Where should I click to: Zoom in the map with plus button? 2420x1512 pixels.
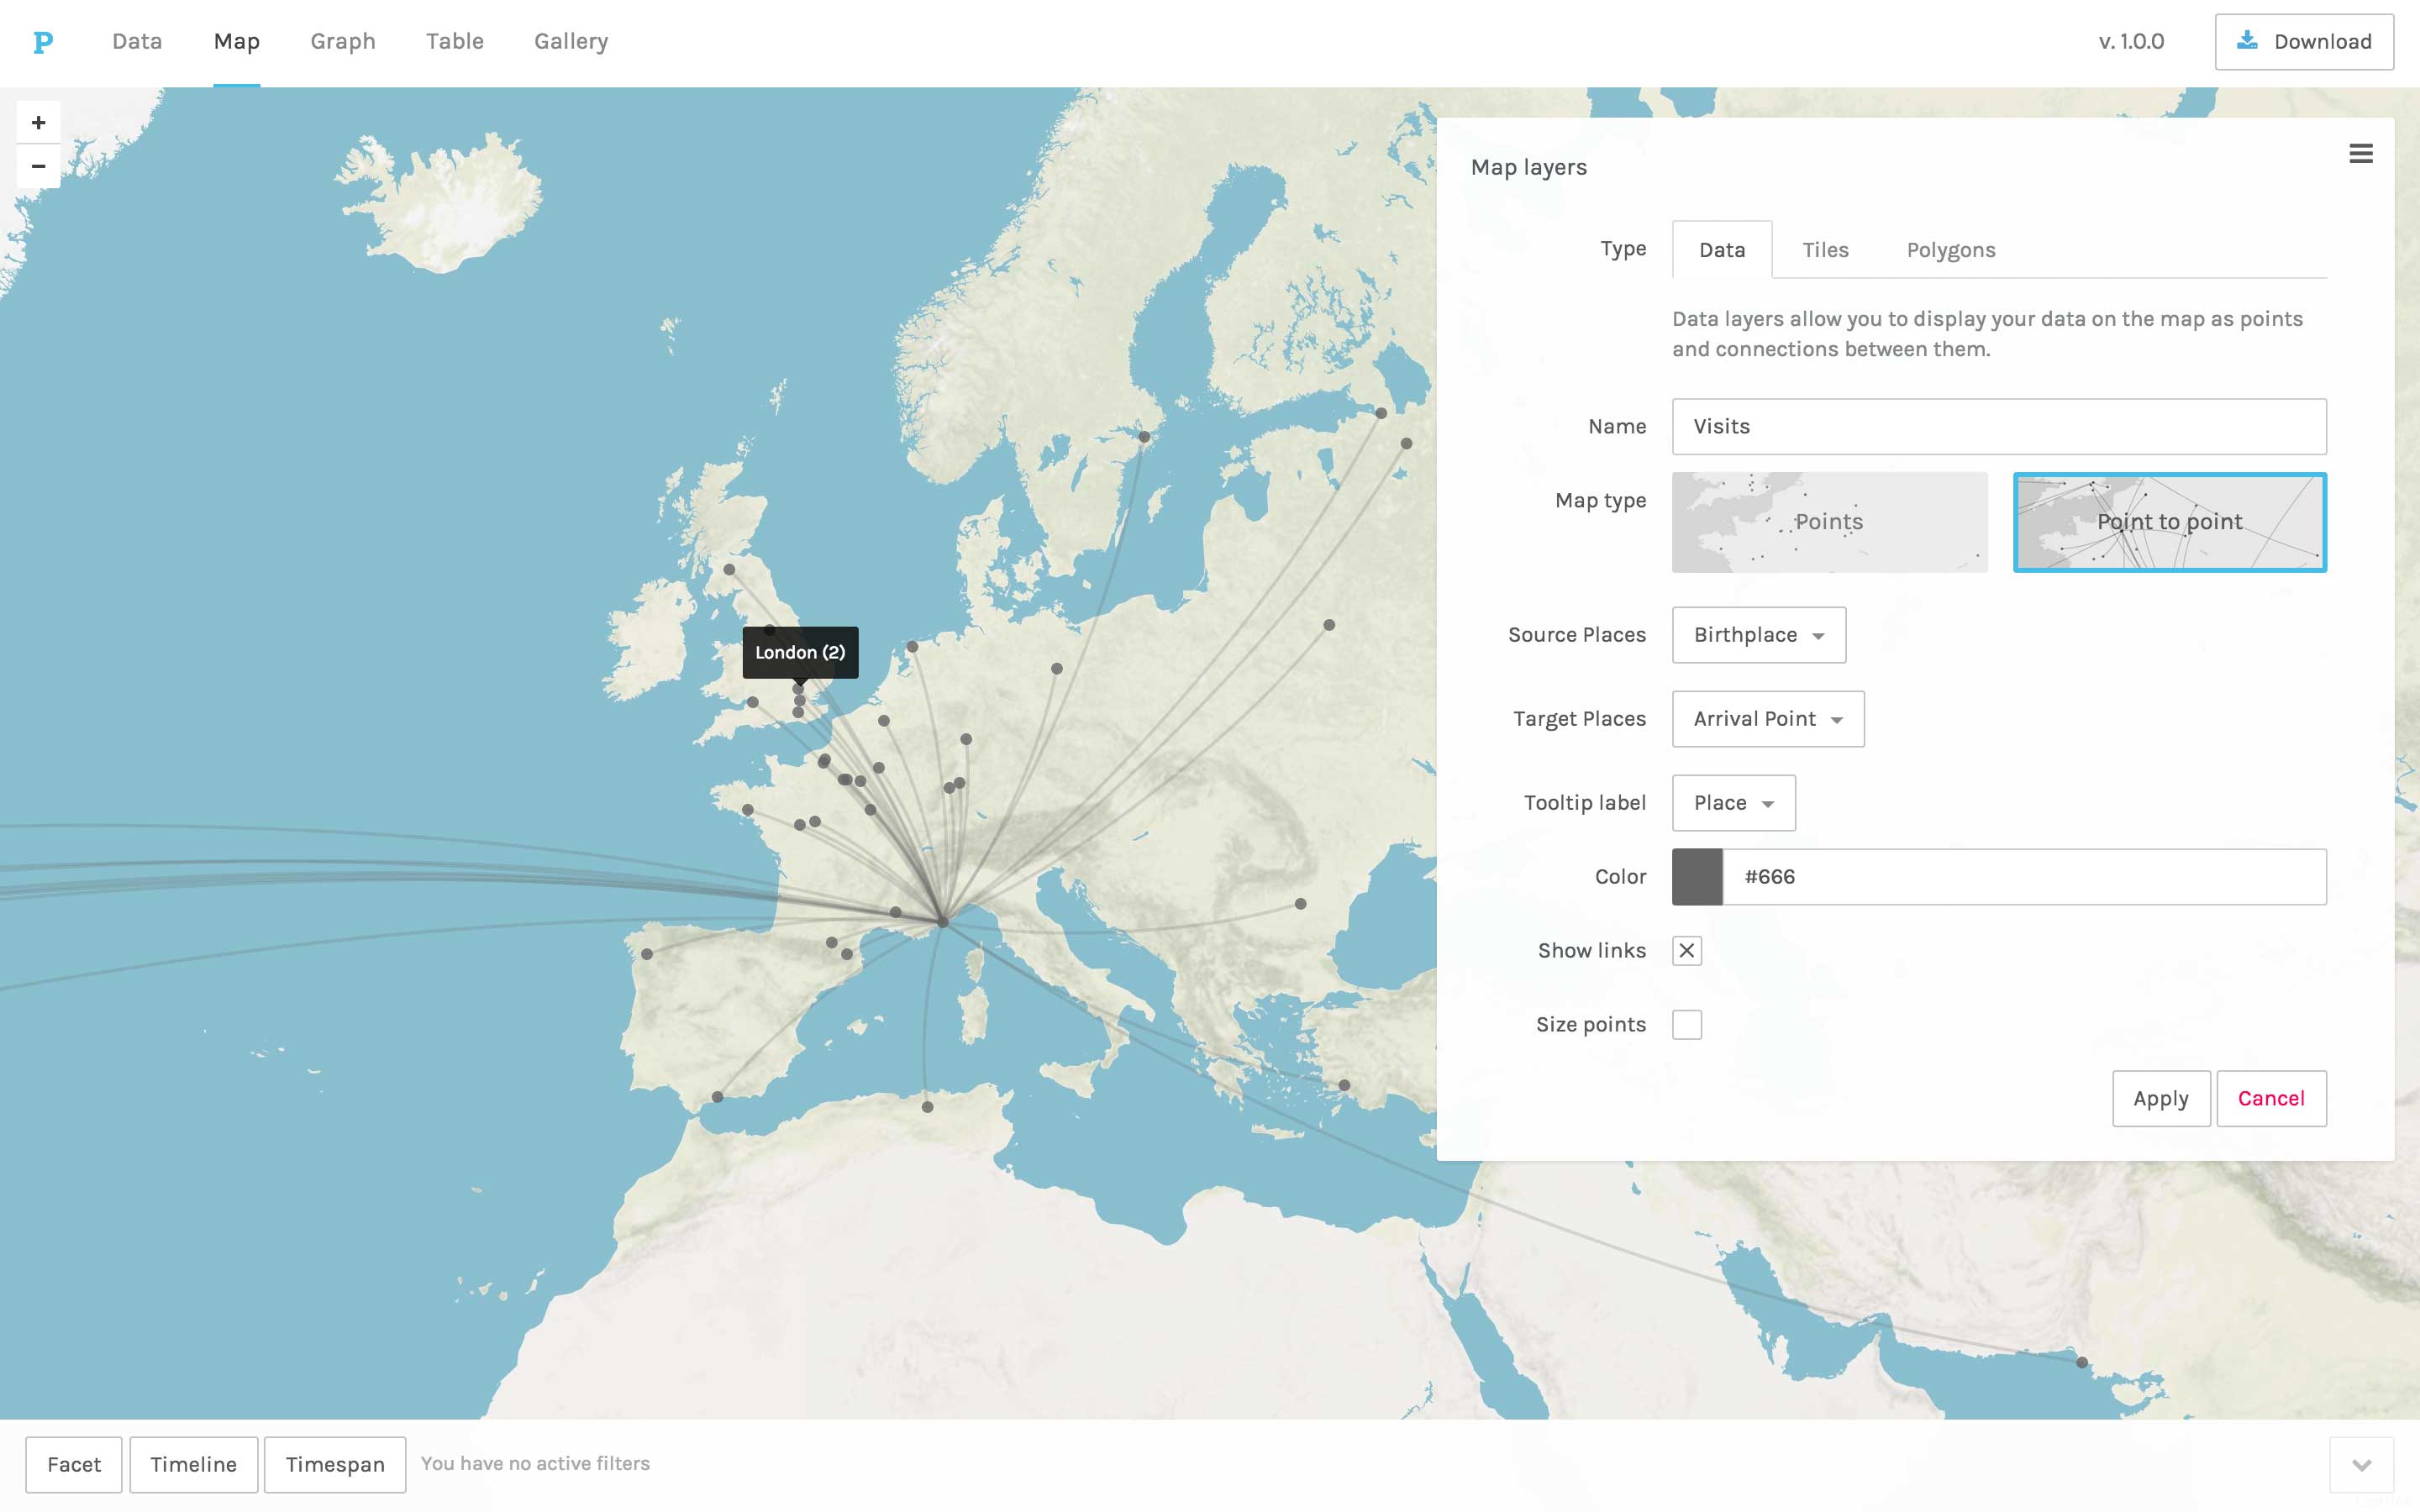[x=38, y=123]
